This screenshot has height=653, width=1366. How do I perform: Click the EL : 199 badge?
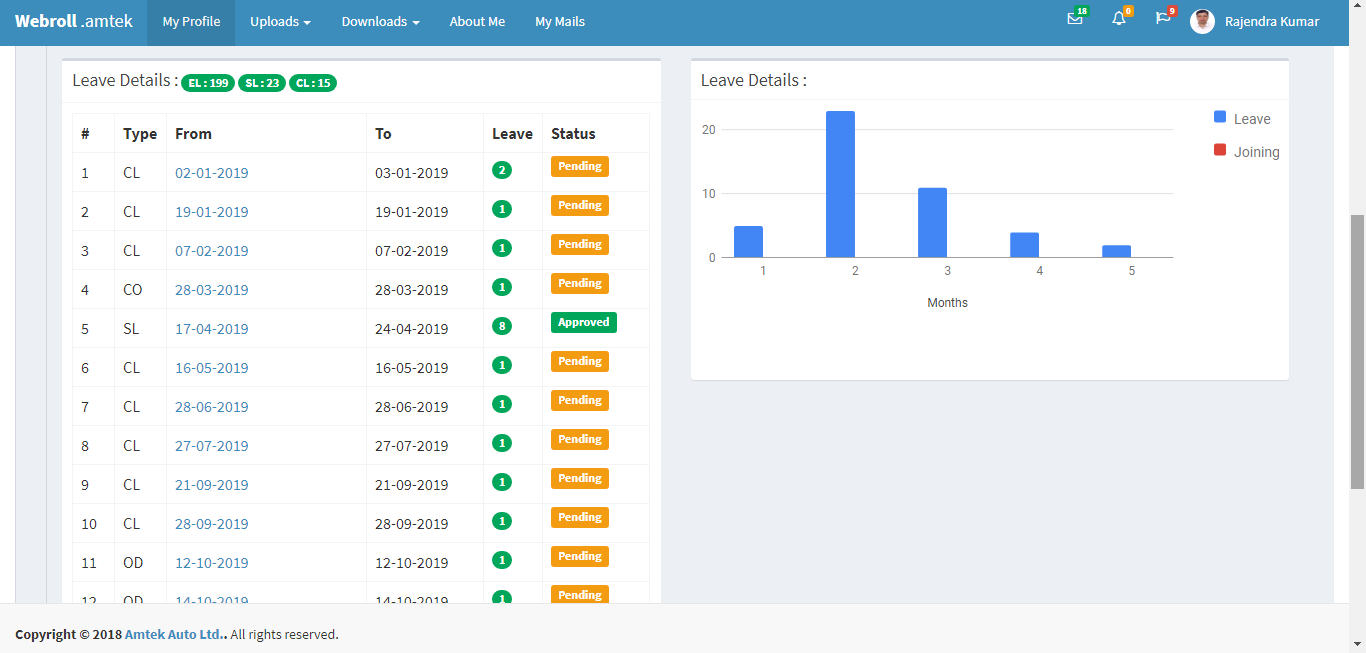coord(207,83)
